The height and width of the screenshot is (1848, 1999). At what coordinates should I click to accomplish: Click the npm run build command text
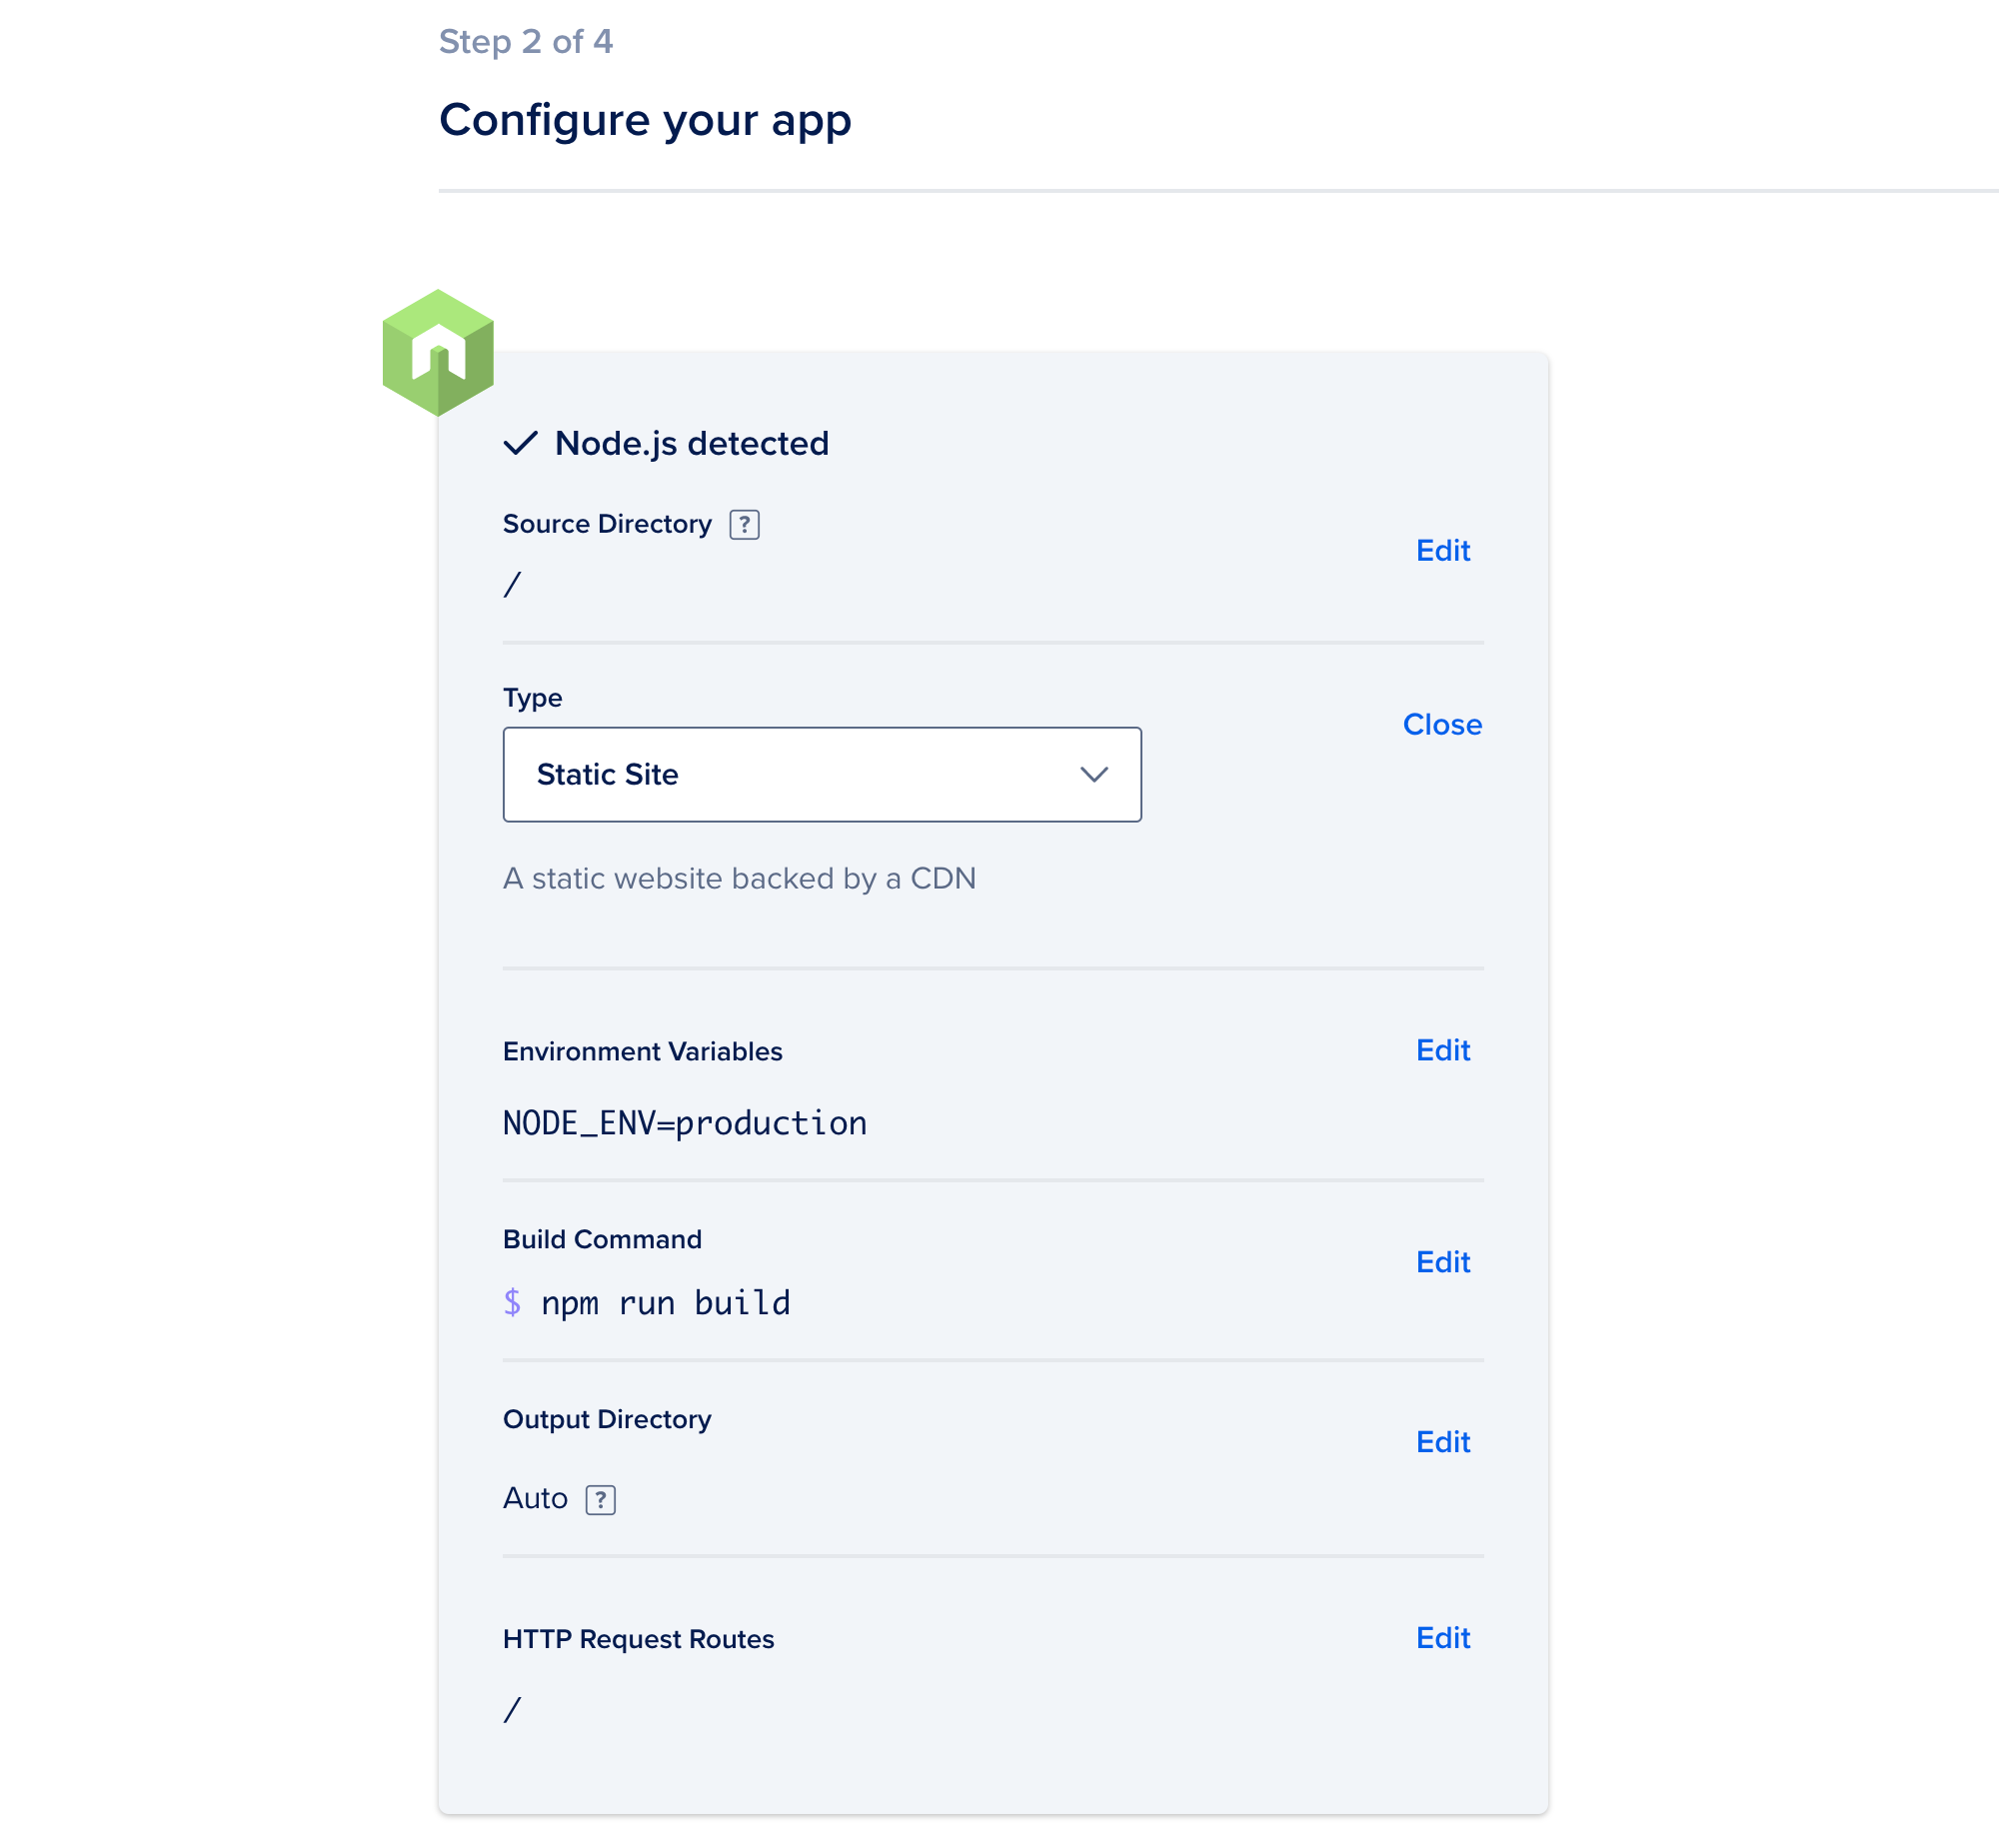[x=665, y=1302]
